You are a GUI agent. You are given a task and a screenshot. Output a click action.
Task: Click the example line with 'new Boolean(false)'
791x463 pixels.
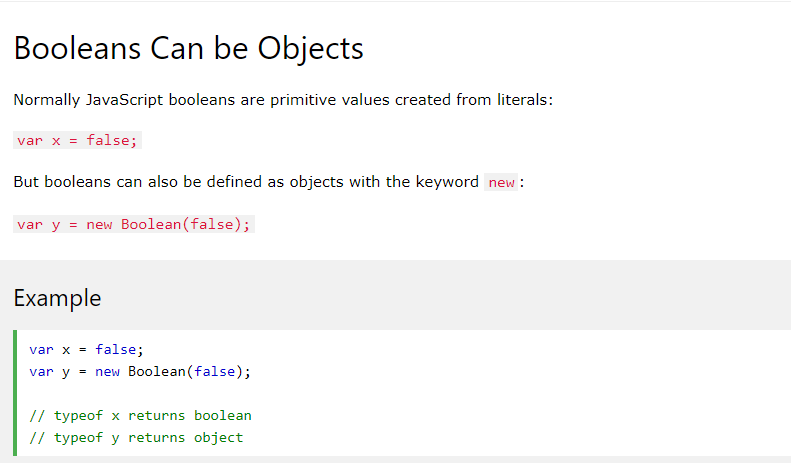pyautogui.click(x=140, y=372)
